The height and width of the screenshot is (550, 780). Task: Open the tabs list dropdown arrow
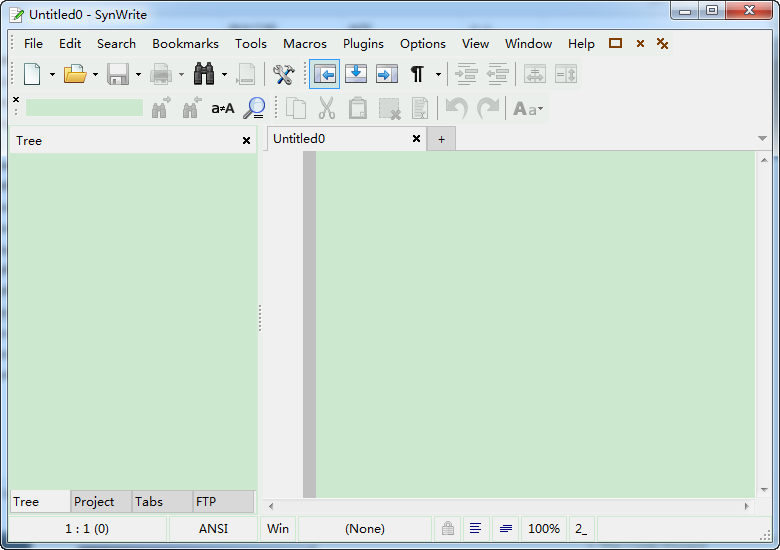762,138
